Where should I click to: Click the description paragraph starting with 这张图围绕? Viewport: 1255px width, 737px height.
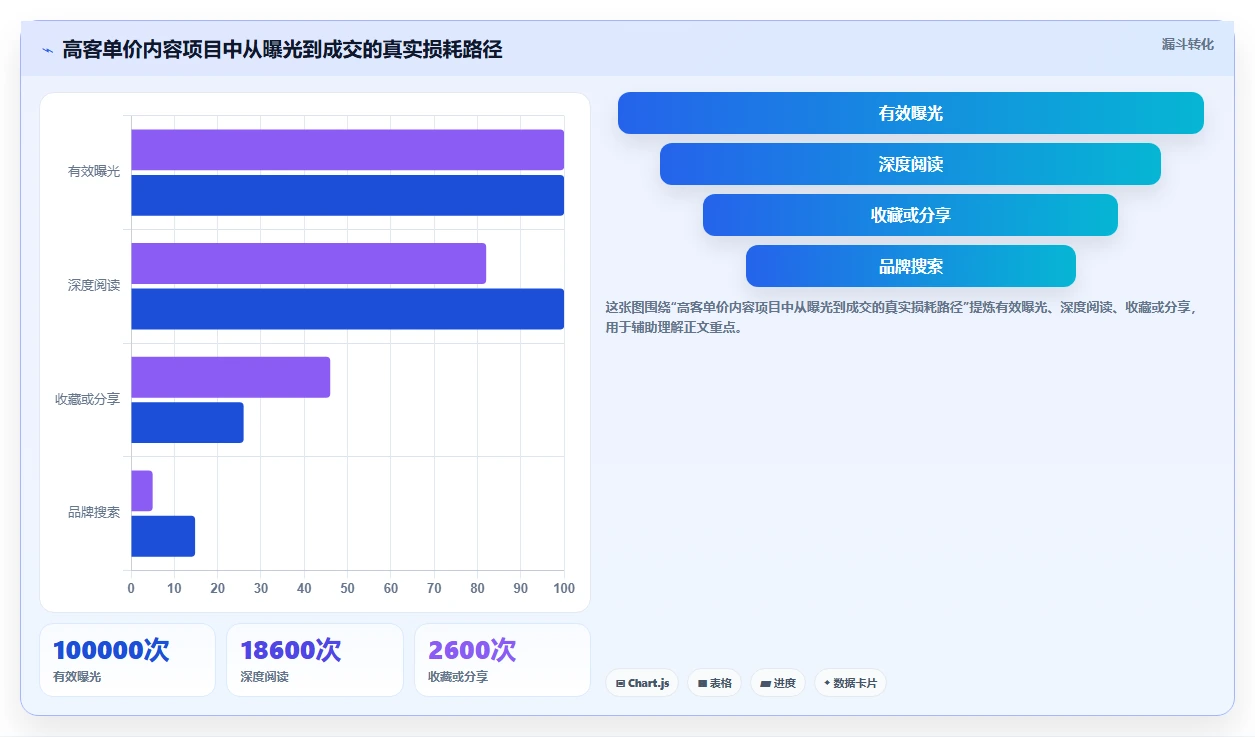tap(902, 317)
